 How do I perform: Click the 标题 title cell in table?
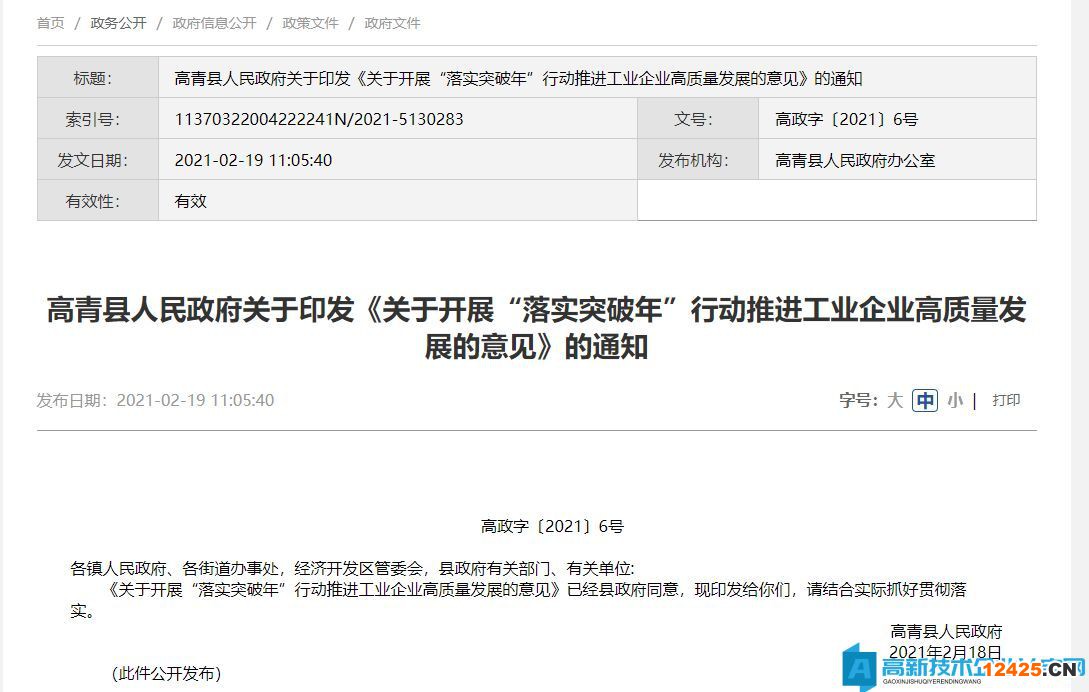97,75
